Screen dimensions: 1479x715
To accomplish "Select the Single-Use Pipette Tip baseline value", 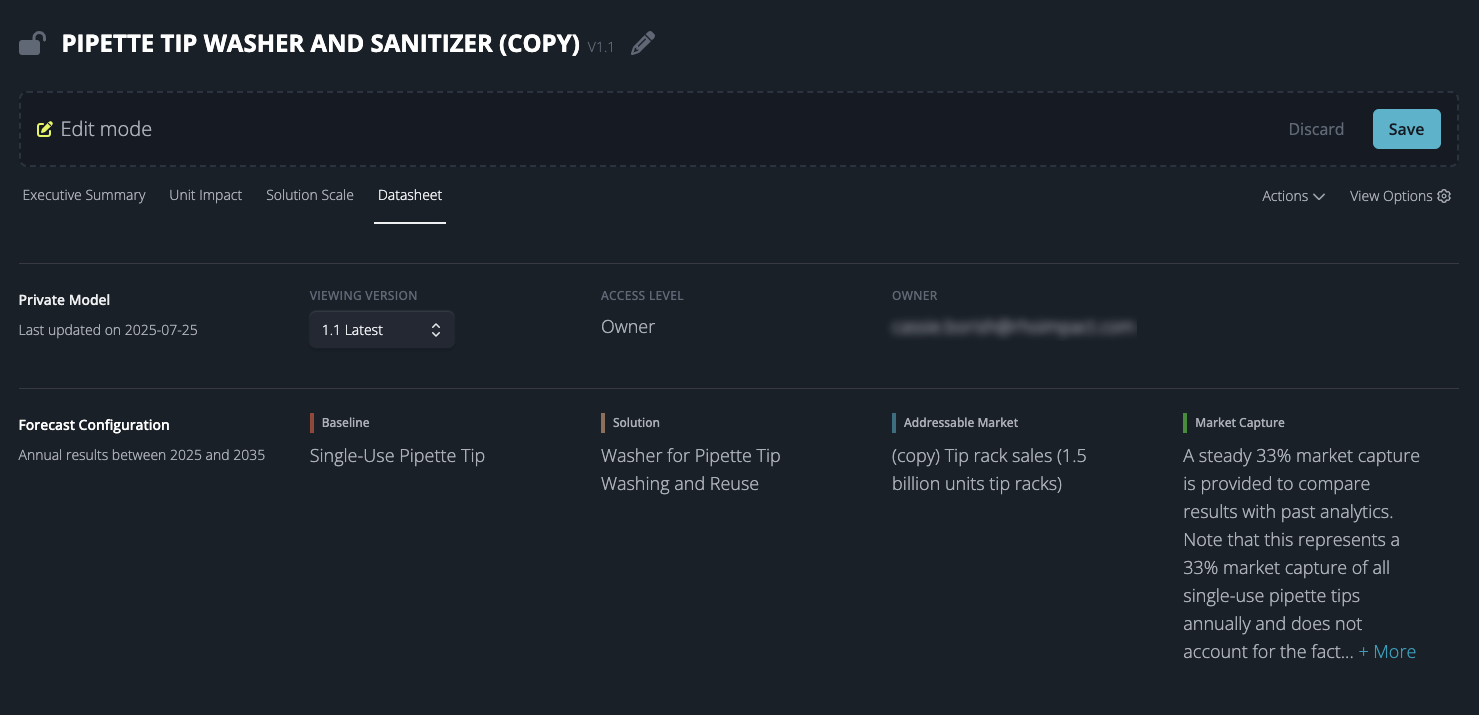I will coord(397,456).
